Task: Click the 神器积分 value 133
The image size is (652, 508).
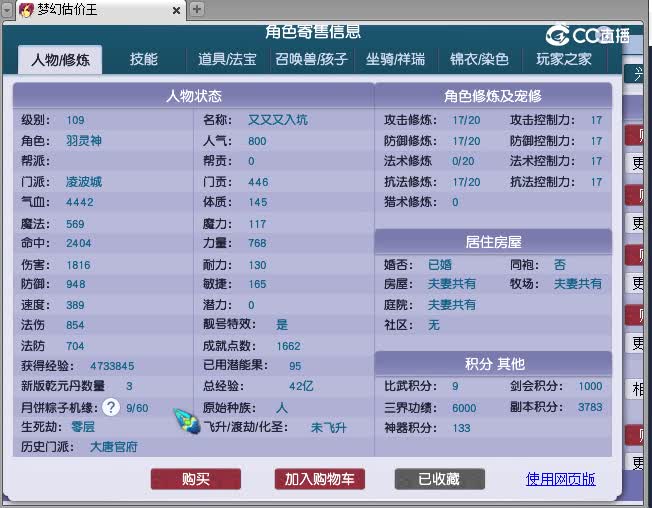Action: [x=462, y=428]
